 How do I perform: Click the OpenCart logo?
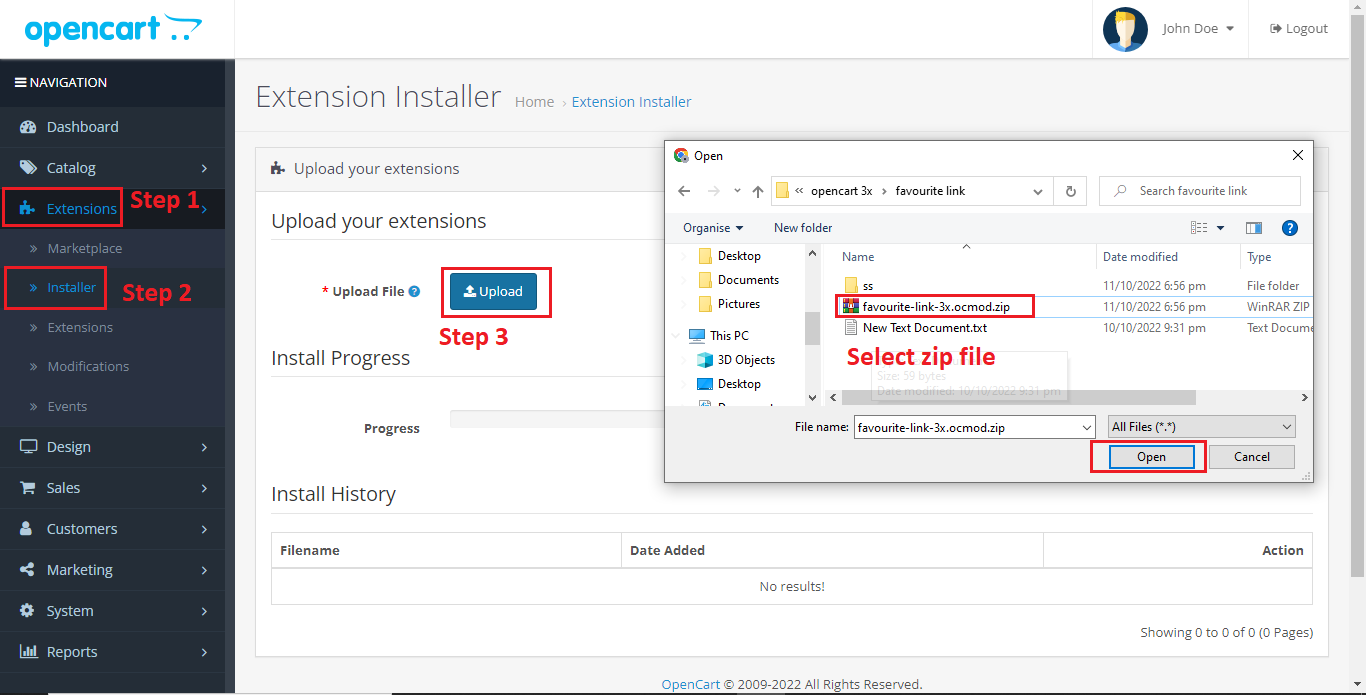(x=113, y=29)
